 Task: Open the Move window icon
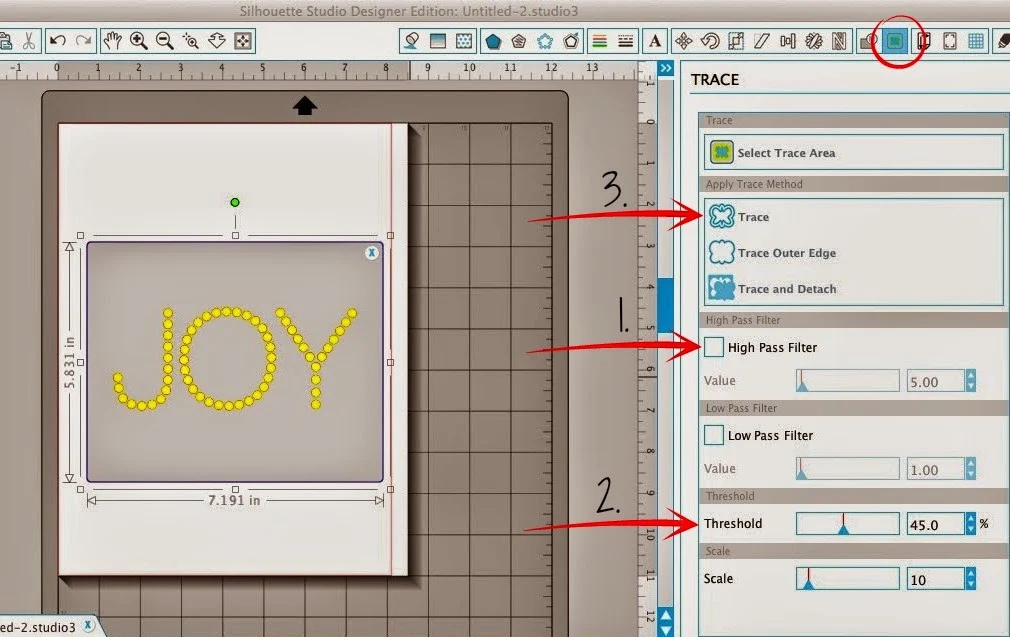click(684, 41)
